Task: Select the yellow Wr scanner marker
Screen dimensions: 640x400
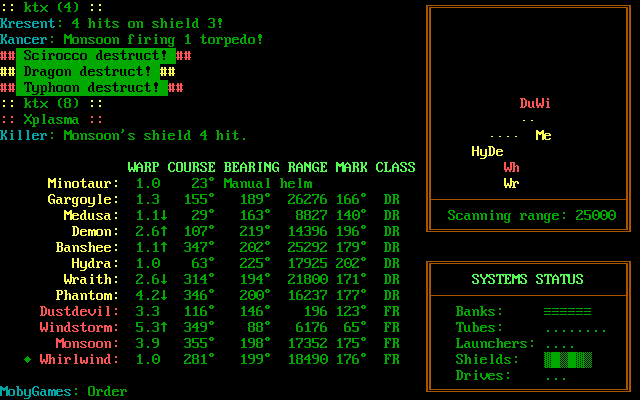Action: pyautogui.click(x=511, y=183)
